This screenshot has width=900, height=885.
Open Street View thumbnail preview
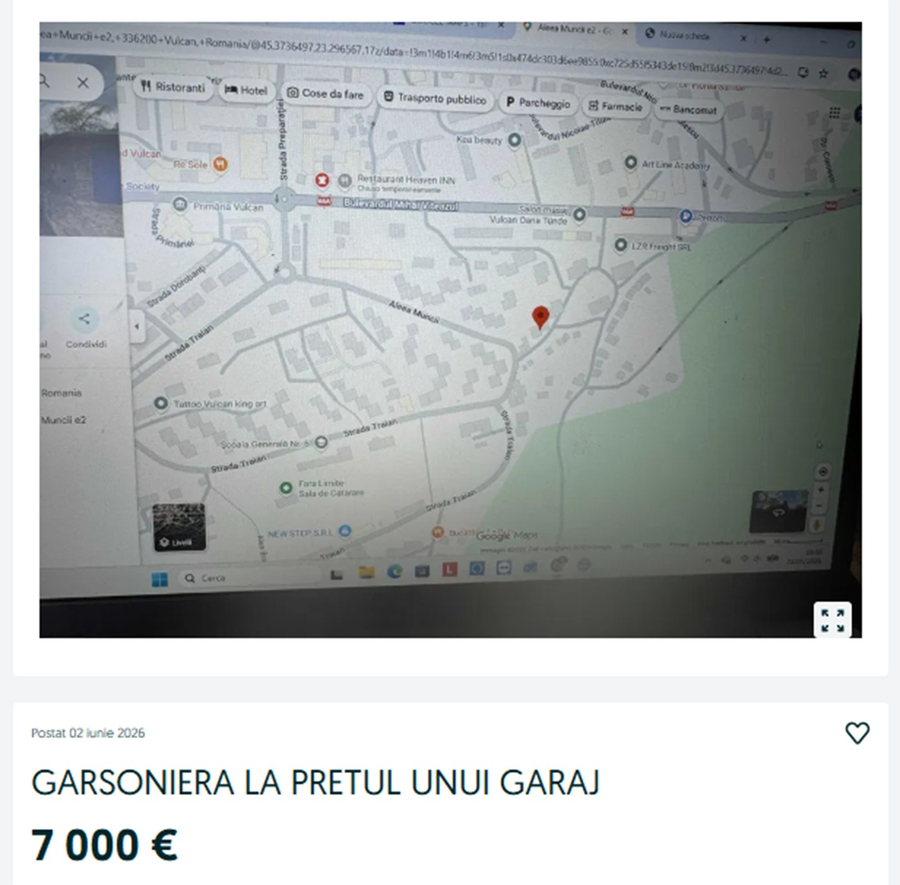coord(779,511)
